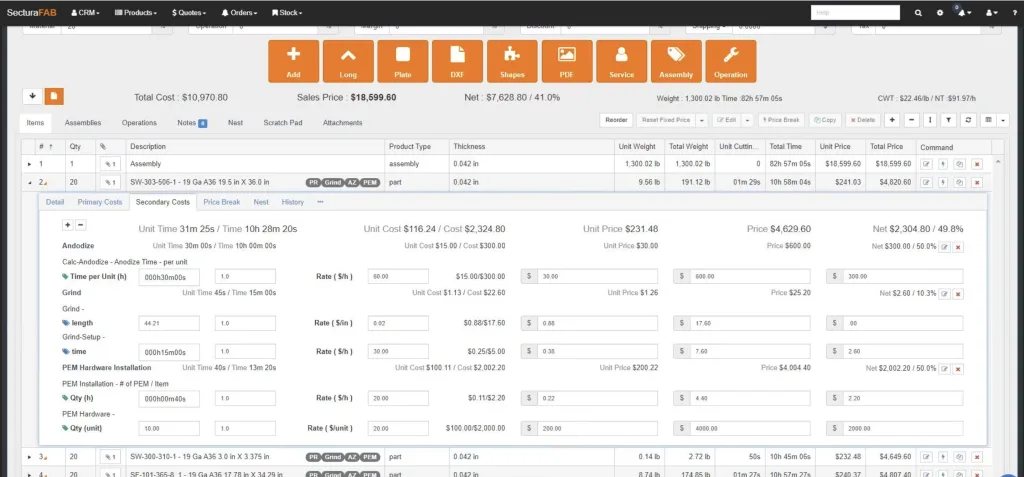Click the down-arrow button beside orange document icon
The image size is (1024, 477).
point(32,96)
